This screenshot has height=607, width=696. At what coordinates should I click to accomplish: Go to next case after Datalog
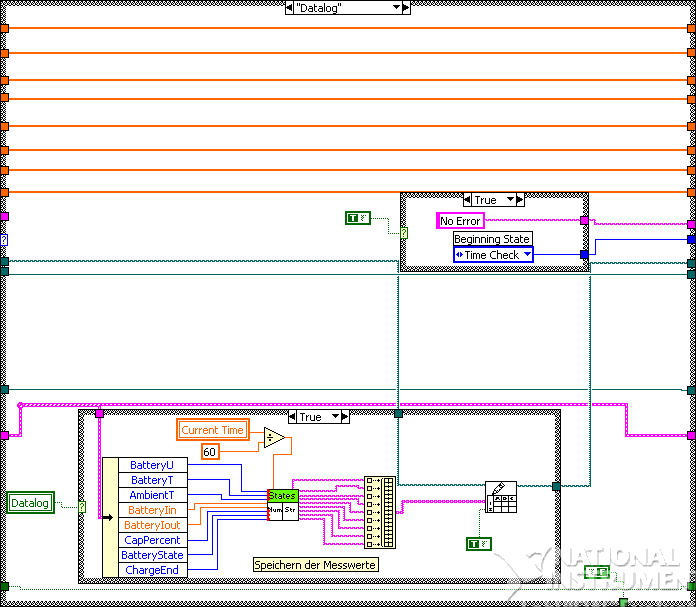(x=405, y=8)
